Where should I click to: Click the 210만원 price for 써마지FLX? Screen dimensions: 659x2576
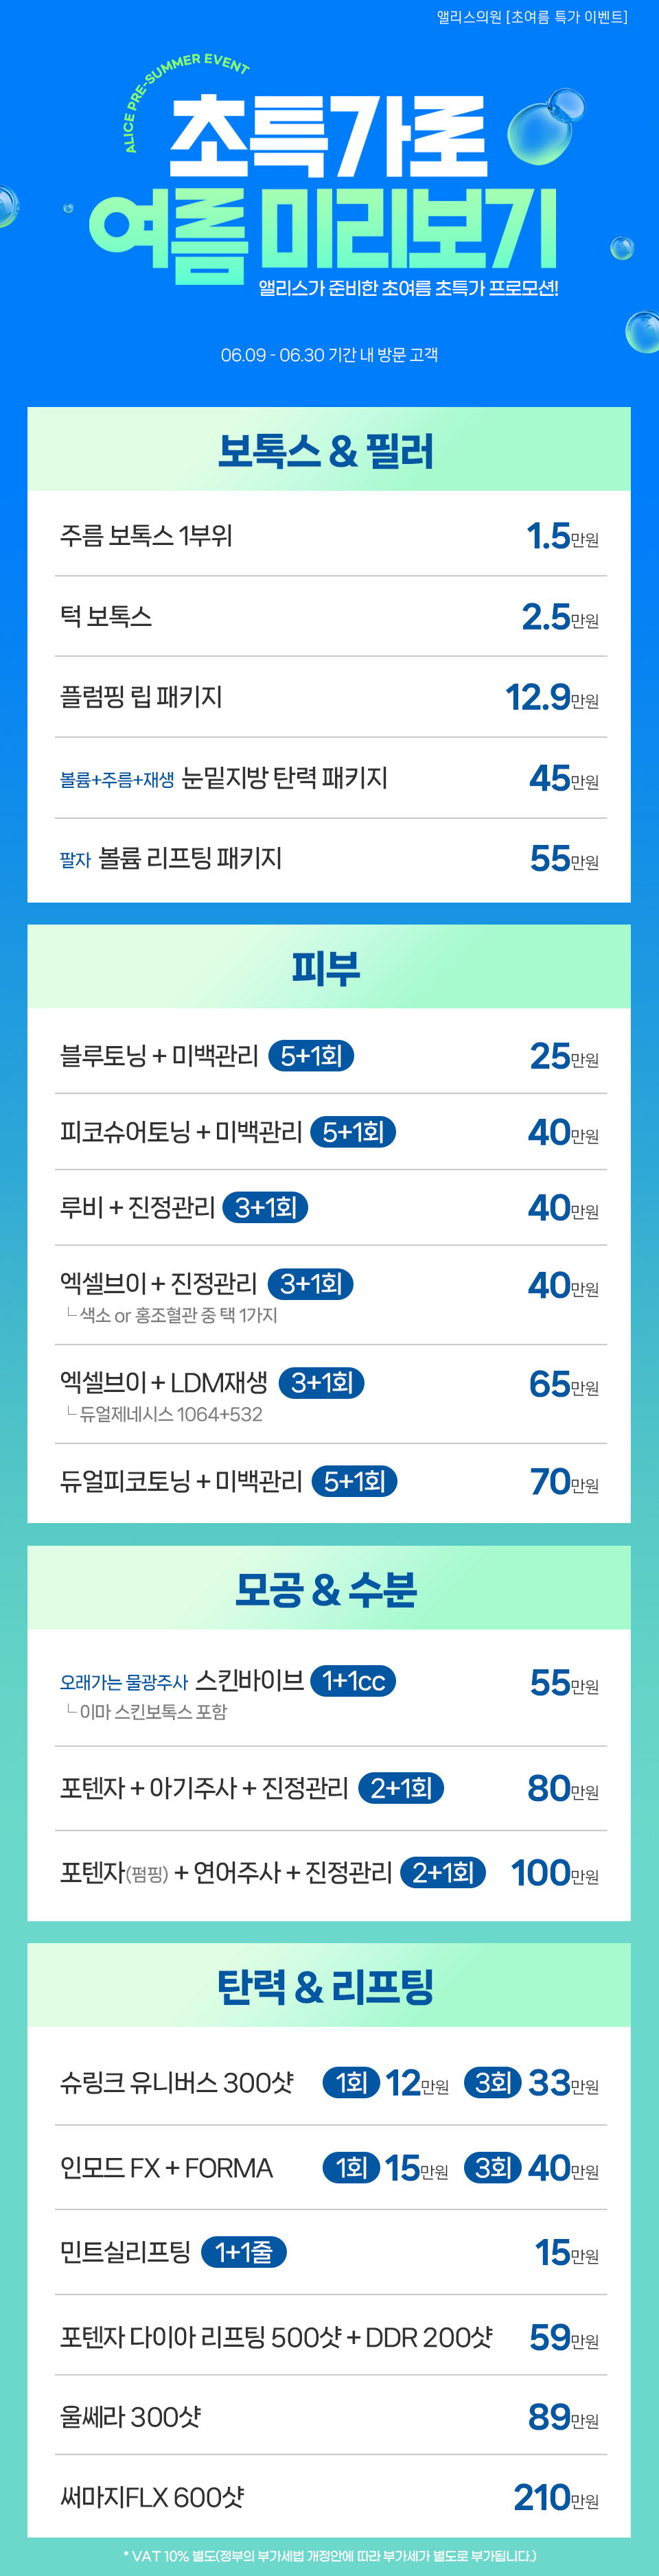[556, 2497]
